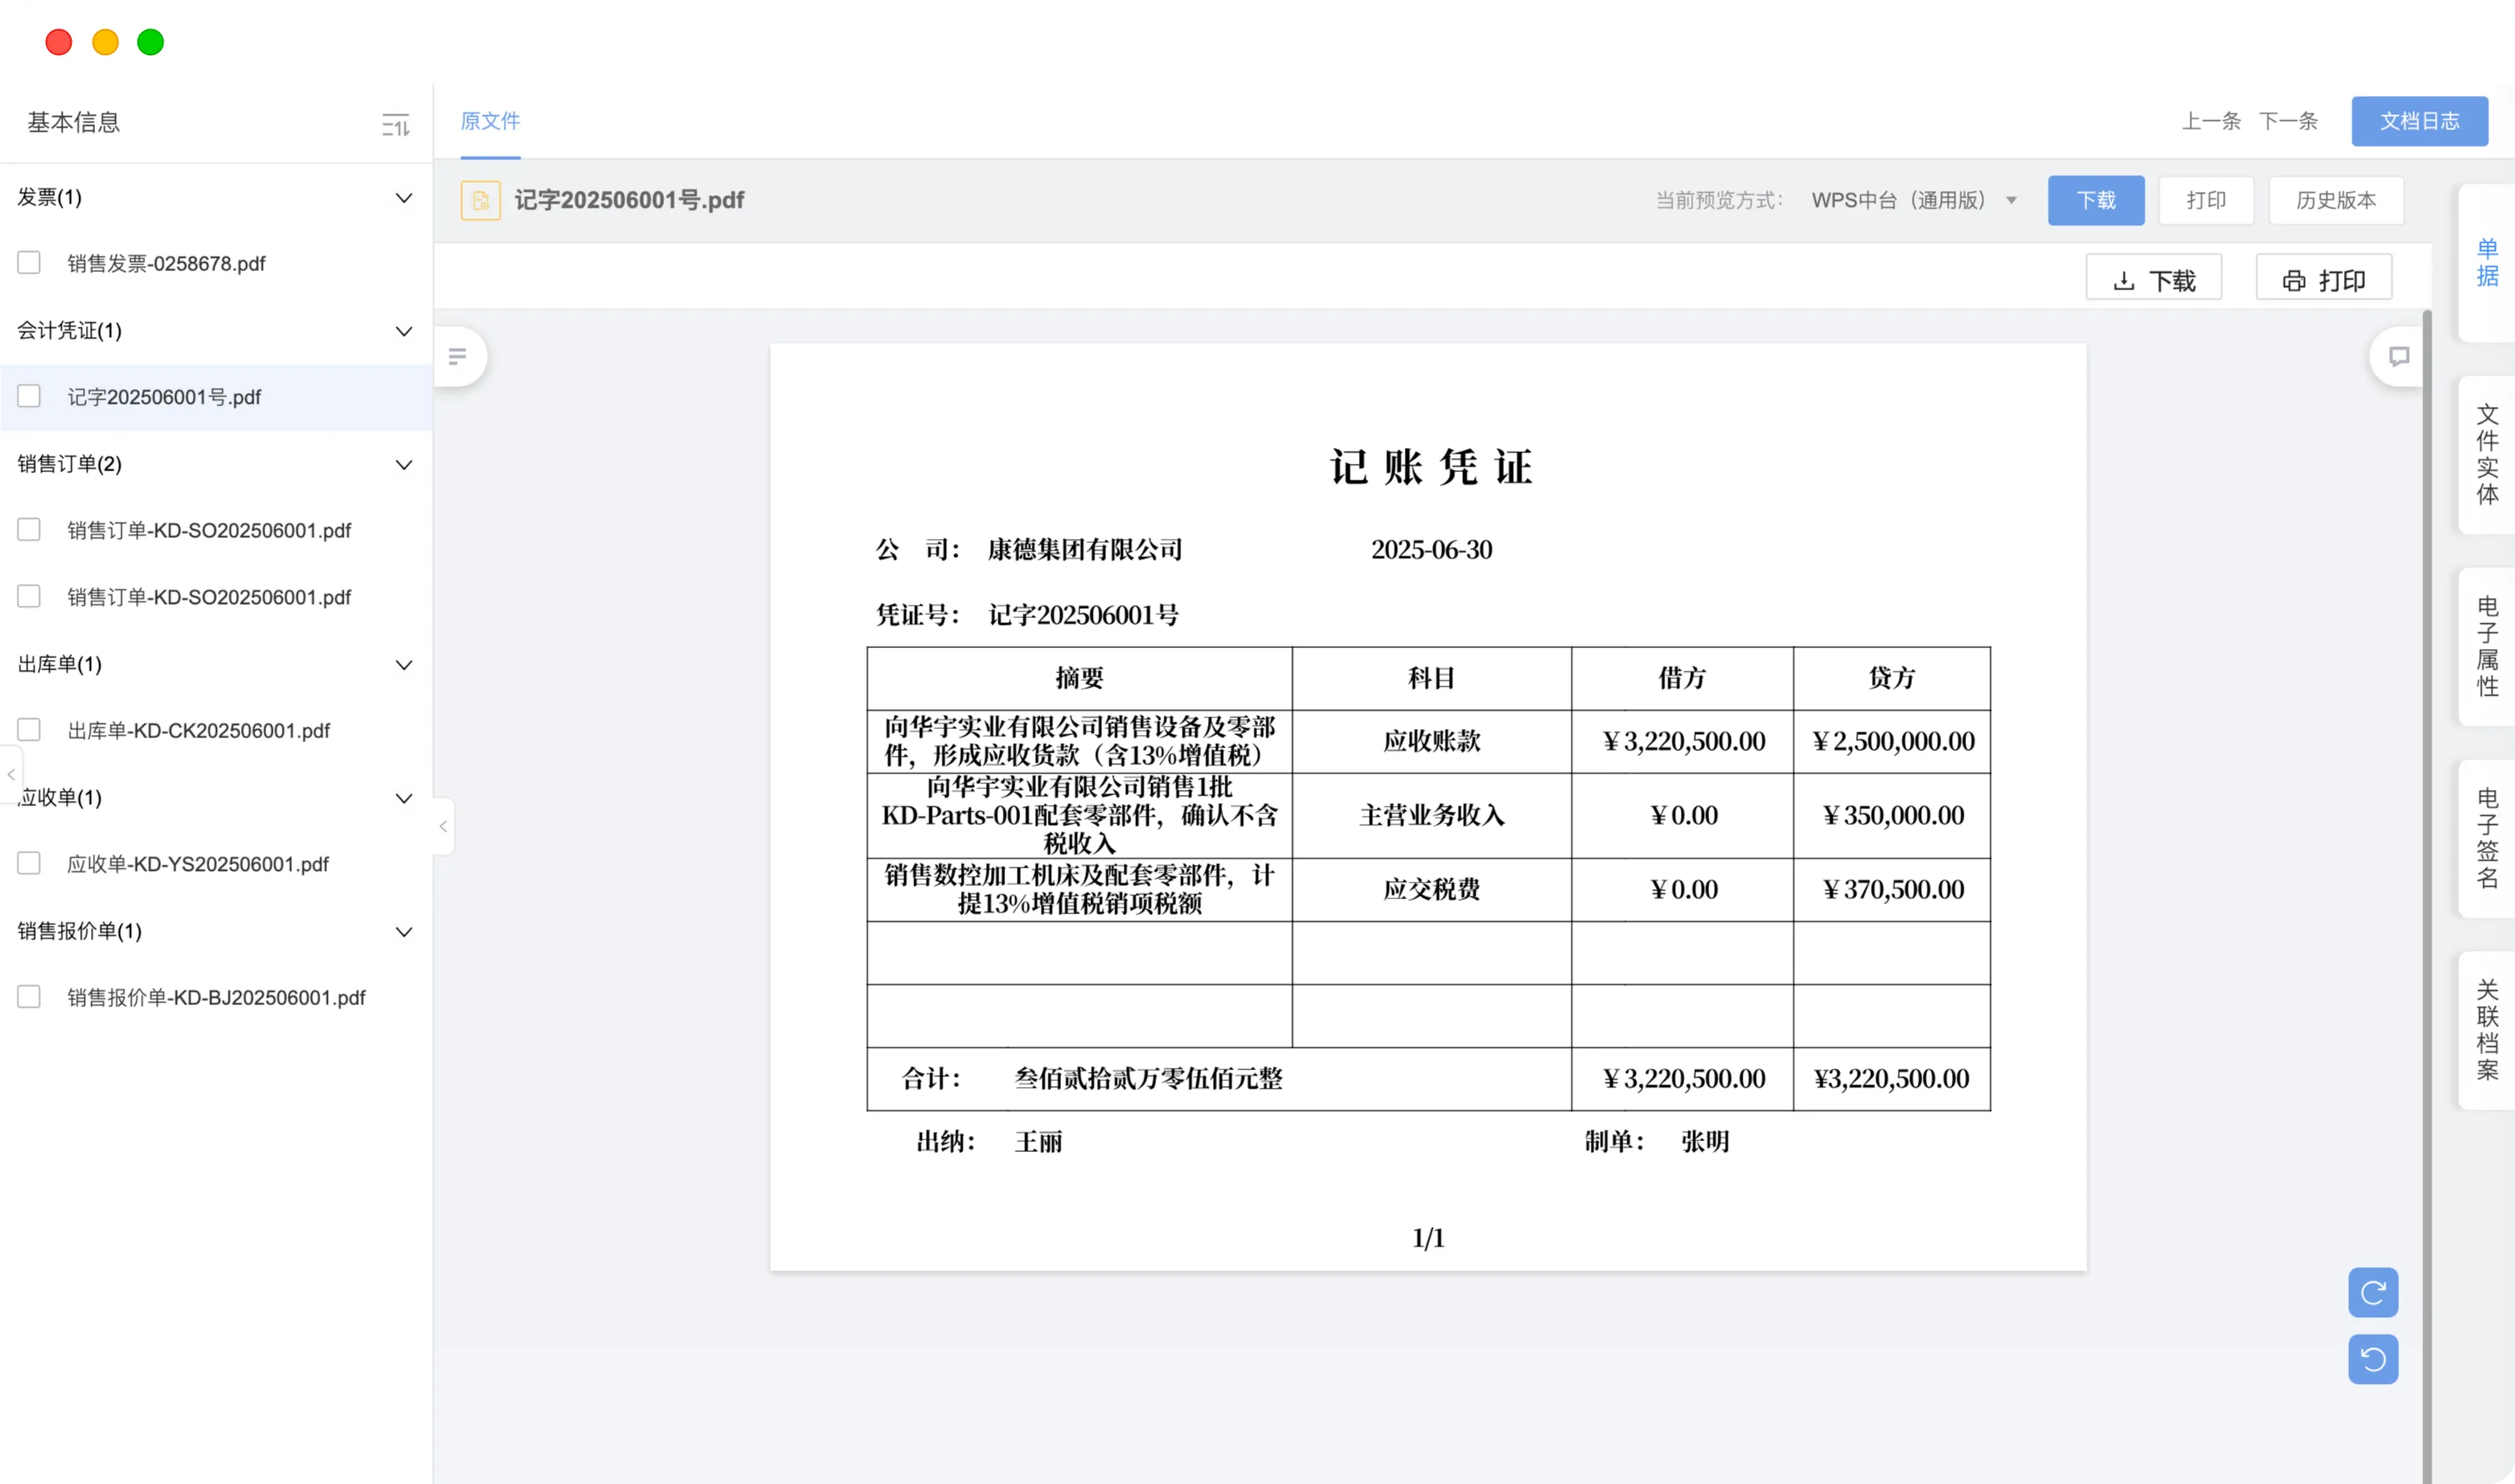Tick checkbox for 出库单-KD-CK202506001.pdf
The height and width of the screenshot is (1484, 2515).
(x=29, y=730)
